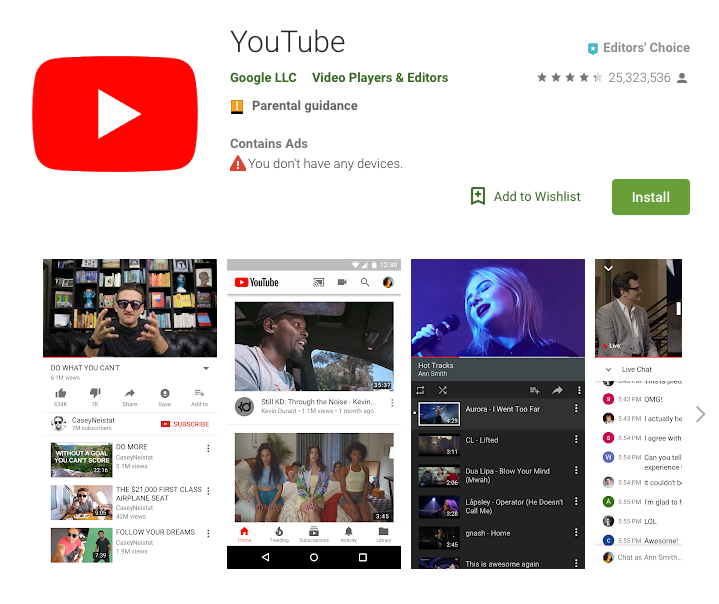Open the Live Chat screenshot
This screenshot has width=719, height=604.
pos(638,414)
